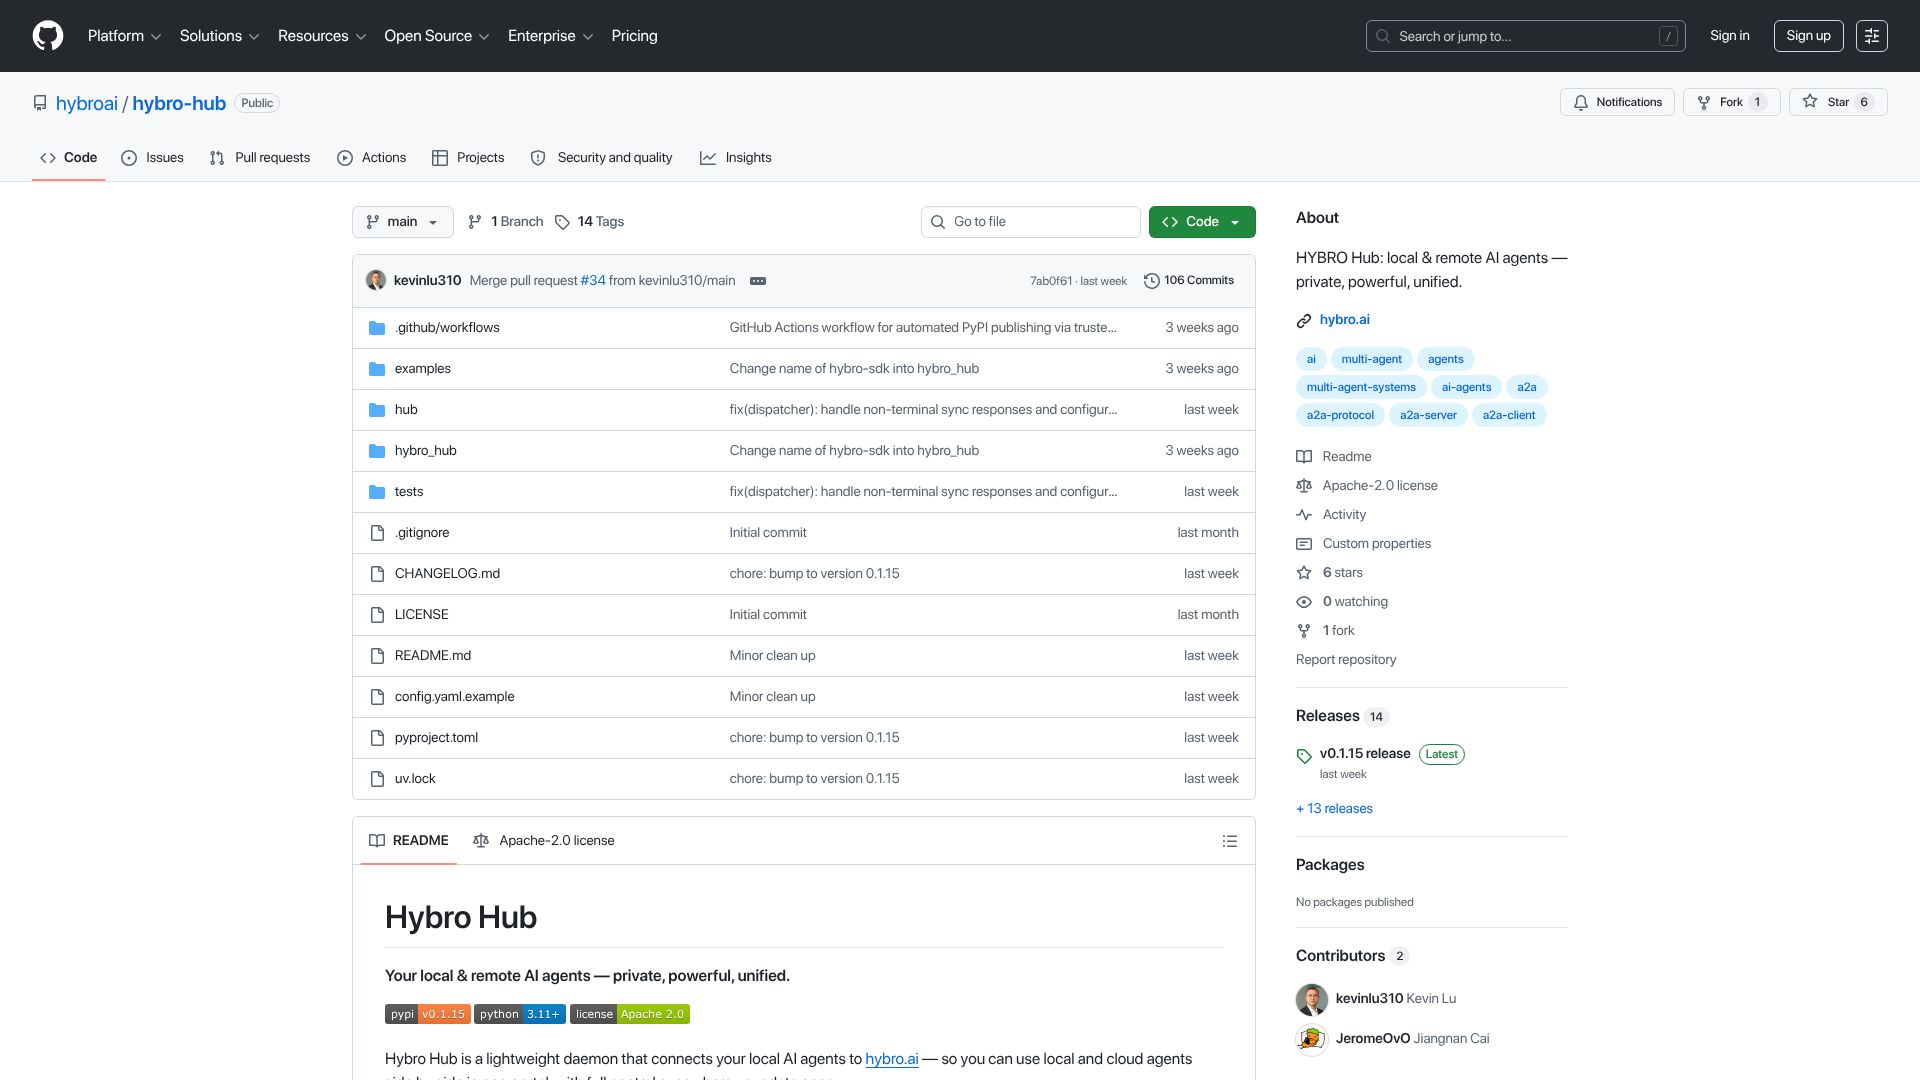The image size is (1920, 1080).
Task: Click the multi-agent-systems topic tag
Action: tap(1361, 387)
